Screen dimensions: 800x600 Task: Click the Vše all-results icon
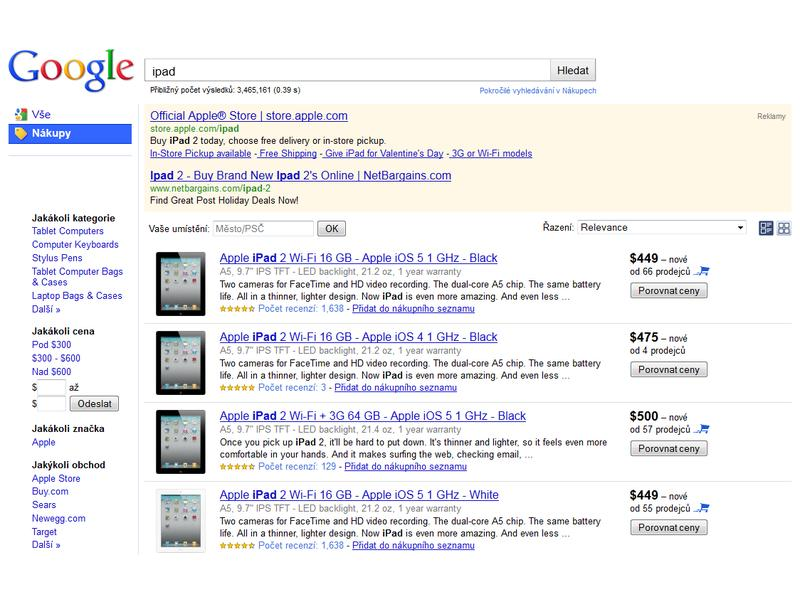coord(21,114)
